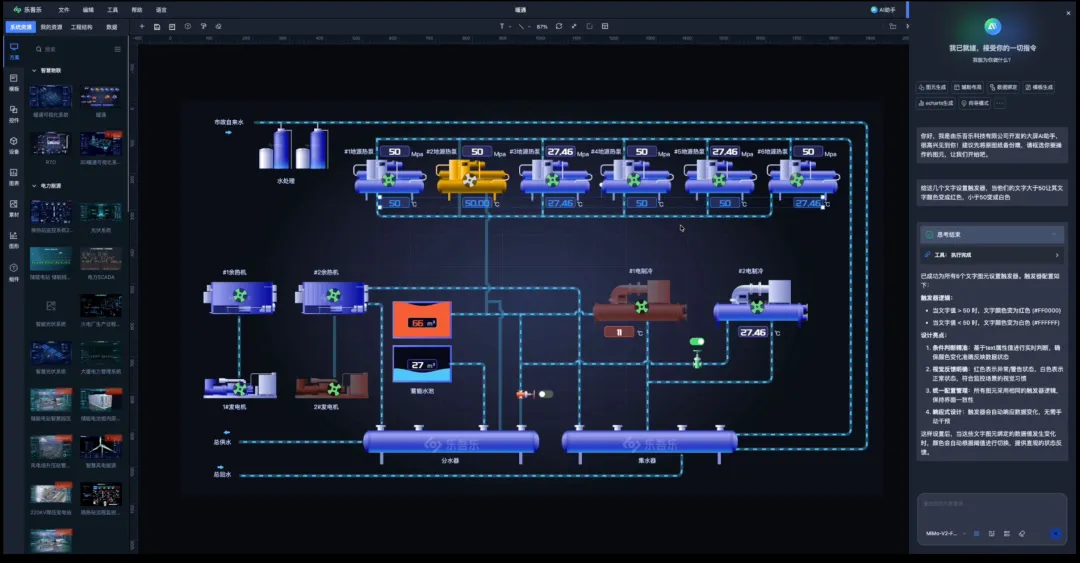Select the text tool T icon
The image size is (1080, 563).
(501, 26)
